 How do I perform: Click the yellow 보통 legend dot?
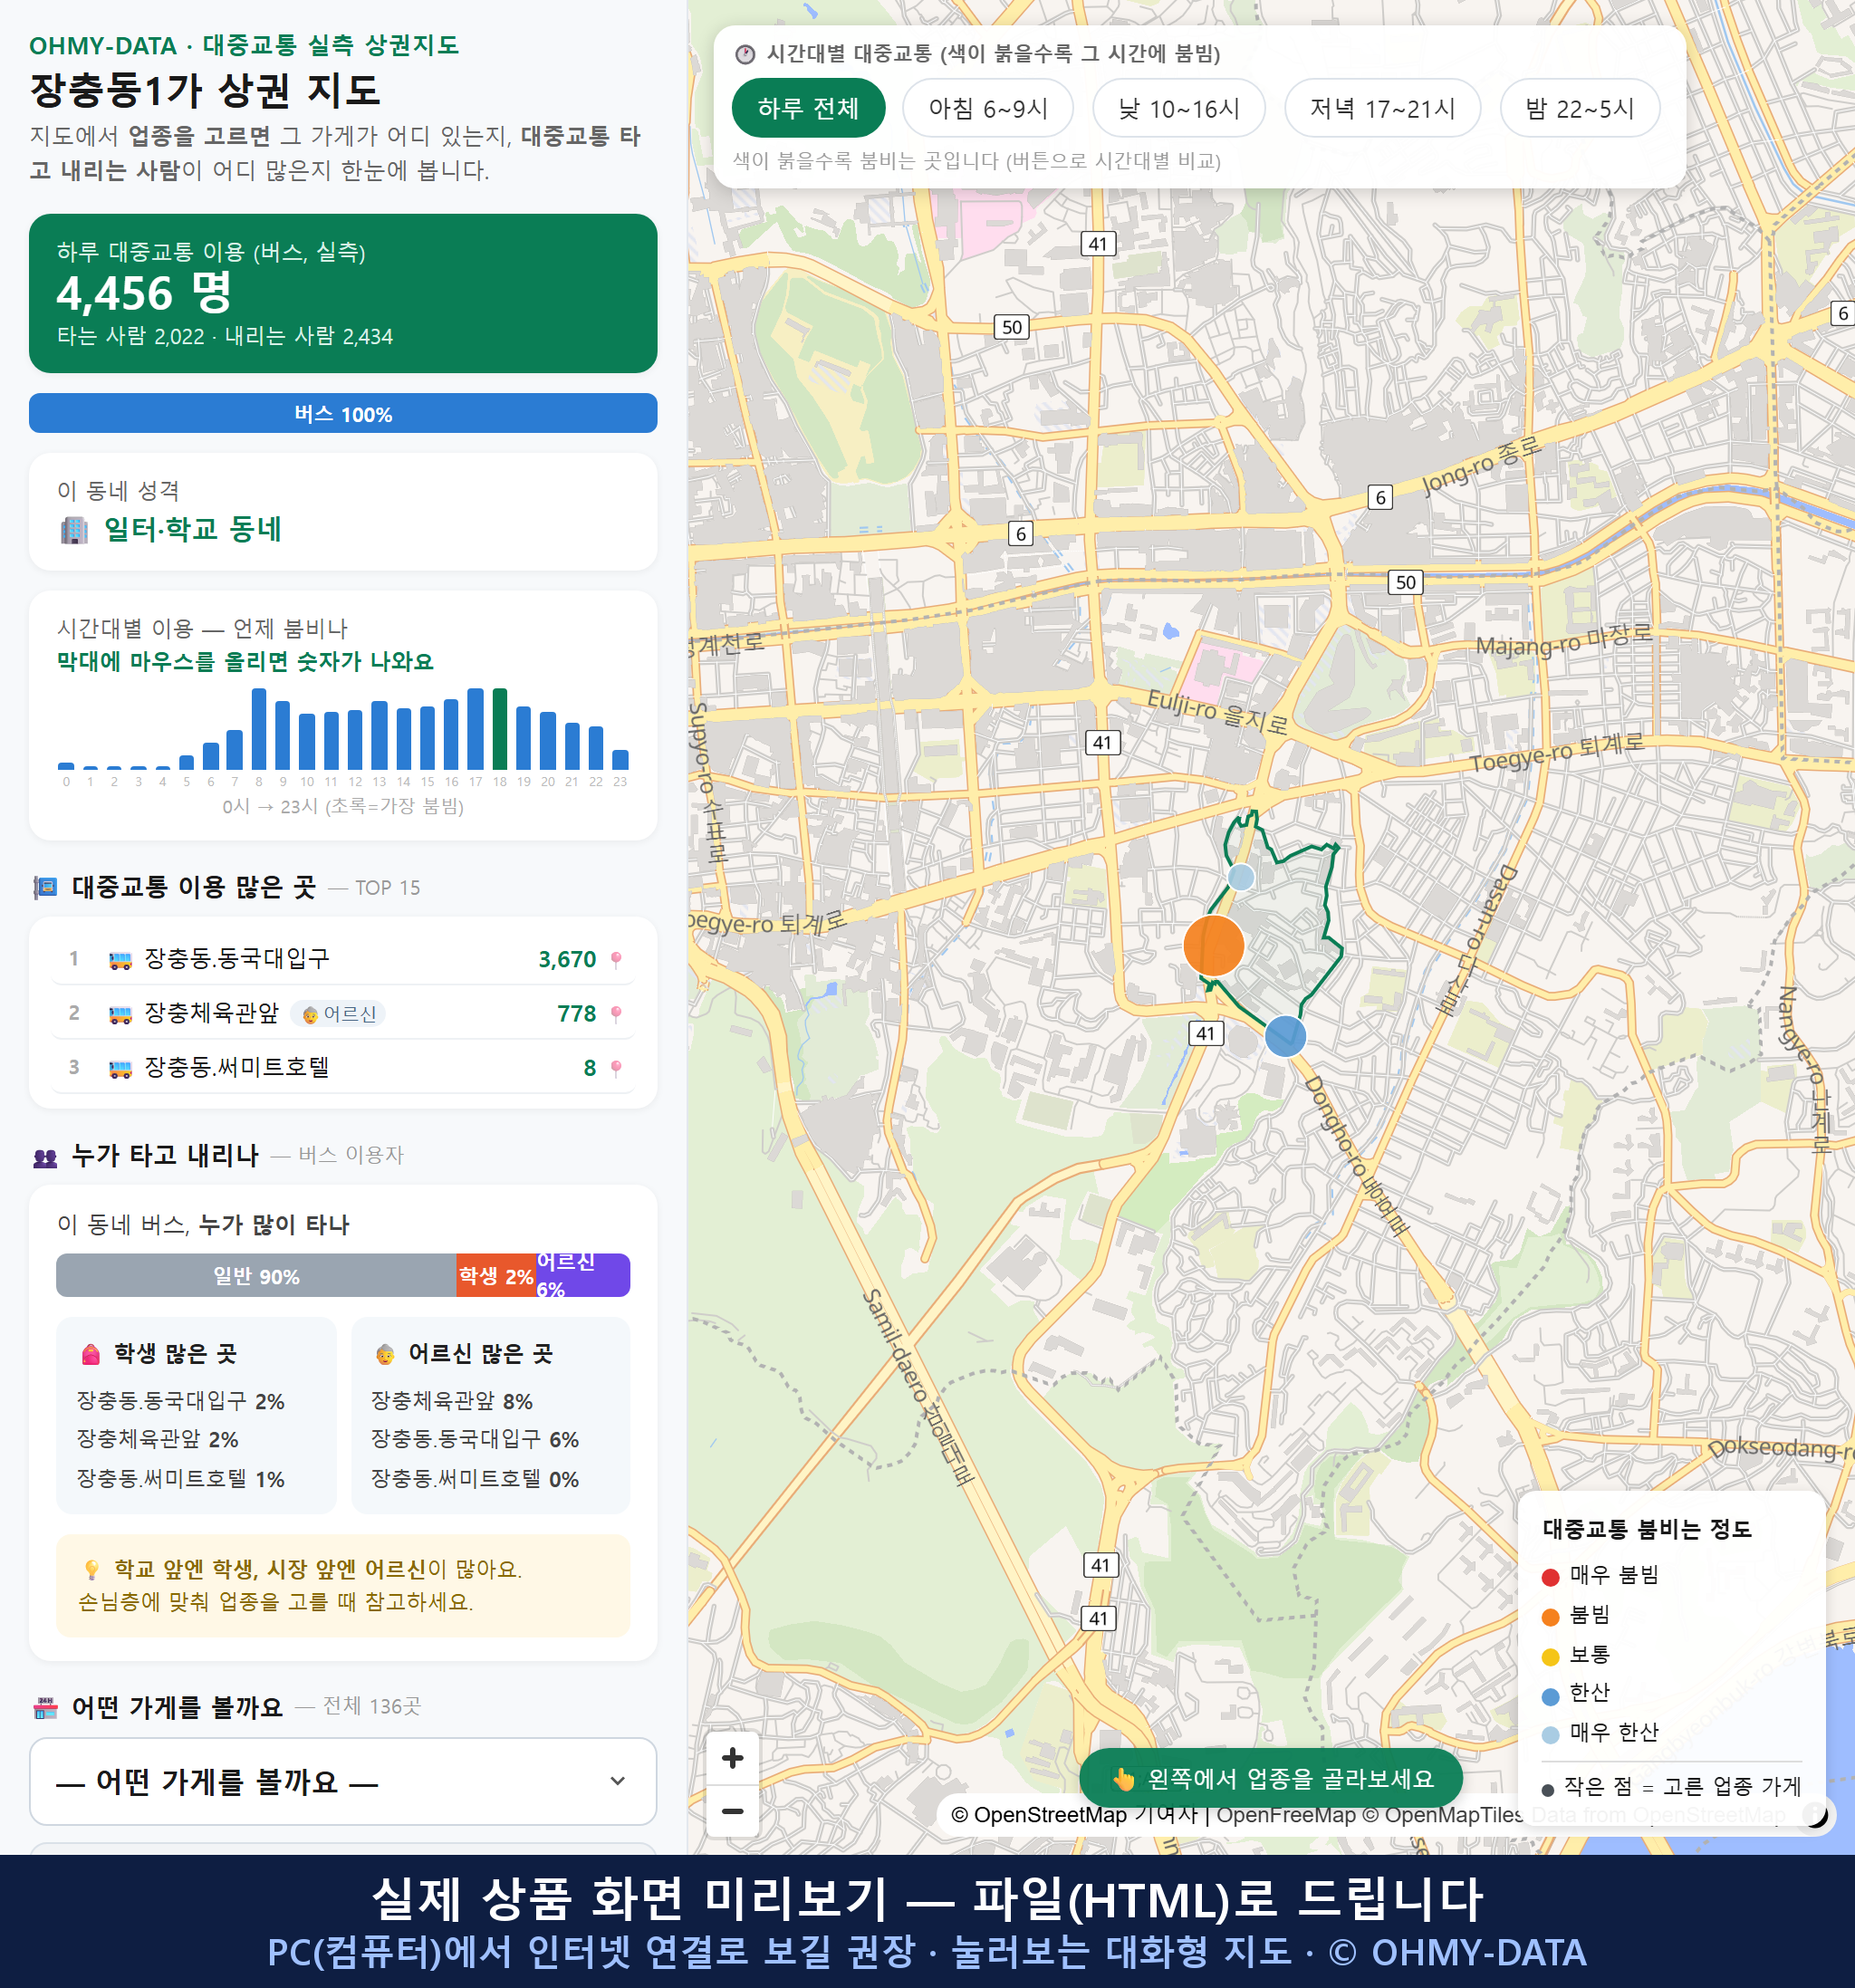(1550, 1657)
